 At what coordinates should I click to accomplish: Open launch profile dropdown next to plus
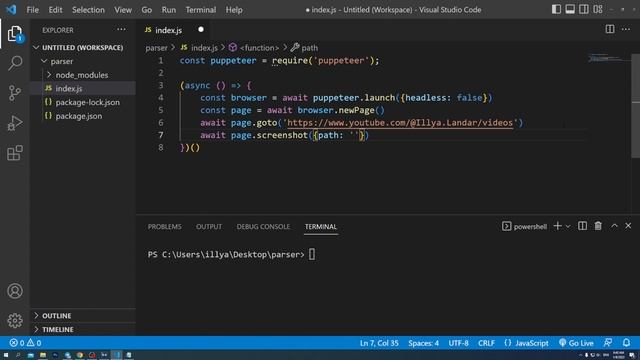click(568, 227)
